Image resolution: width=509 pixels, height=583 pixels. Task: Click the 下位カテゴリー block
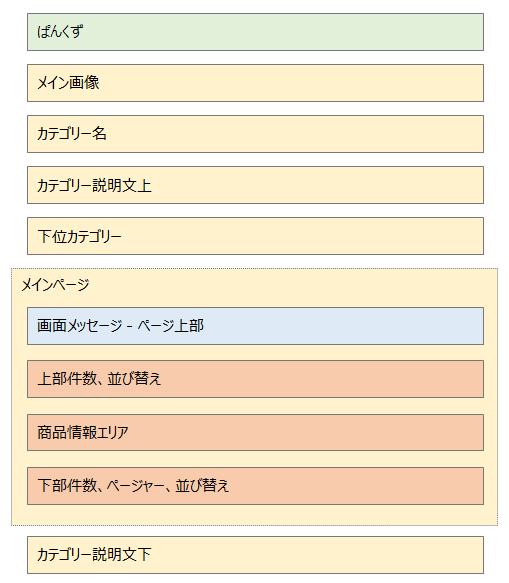(255, 236)
